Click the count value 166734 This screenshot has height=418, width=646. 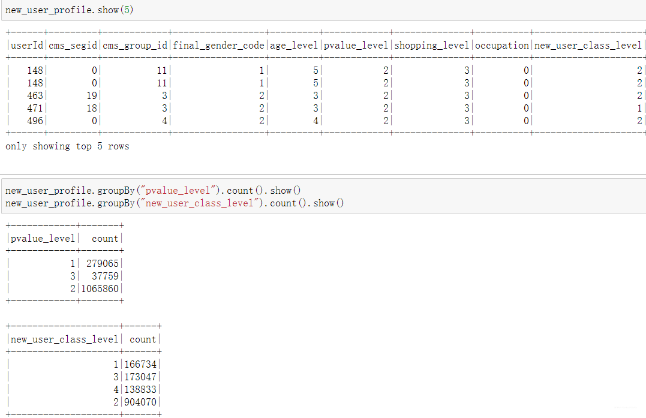click(x=140, y=364)
